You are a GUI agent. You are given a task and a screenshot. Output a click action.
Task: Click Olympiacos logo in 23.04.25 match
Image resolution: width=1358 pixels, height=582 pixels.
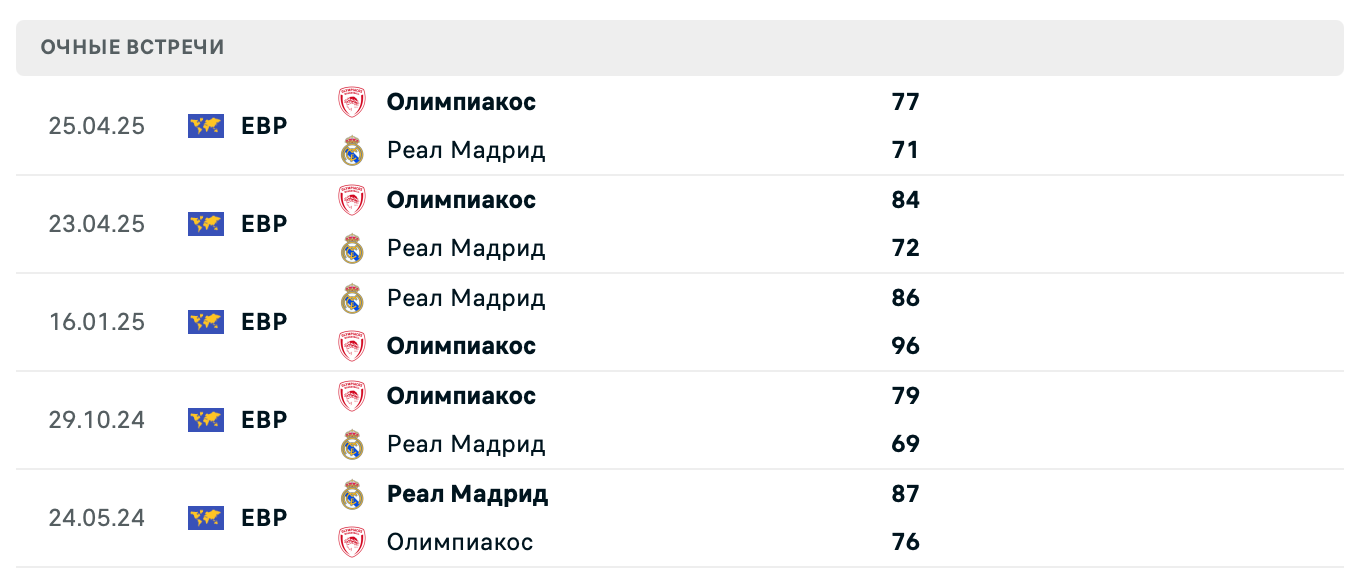[x=352, y=200]
